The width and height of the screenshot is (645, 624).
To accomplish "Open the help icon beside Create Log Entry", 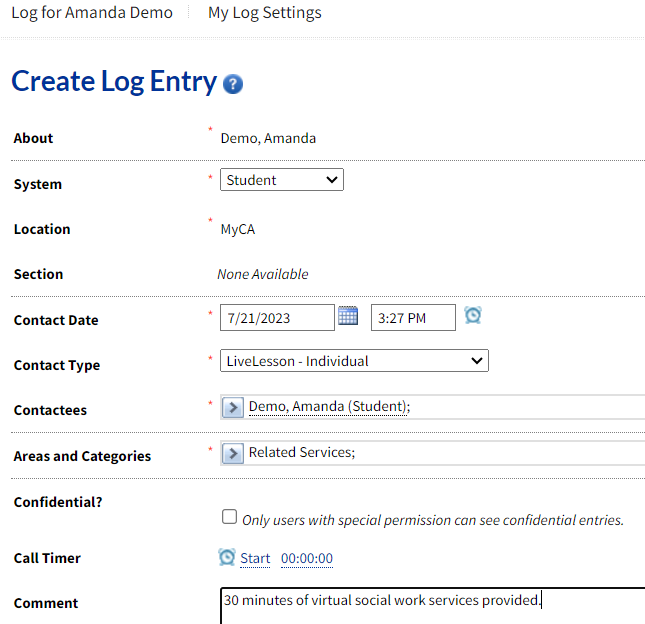I will tap(233, 84).
